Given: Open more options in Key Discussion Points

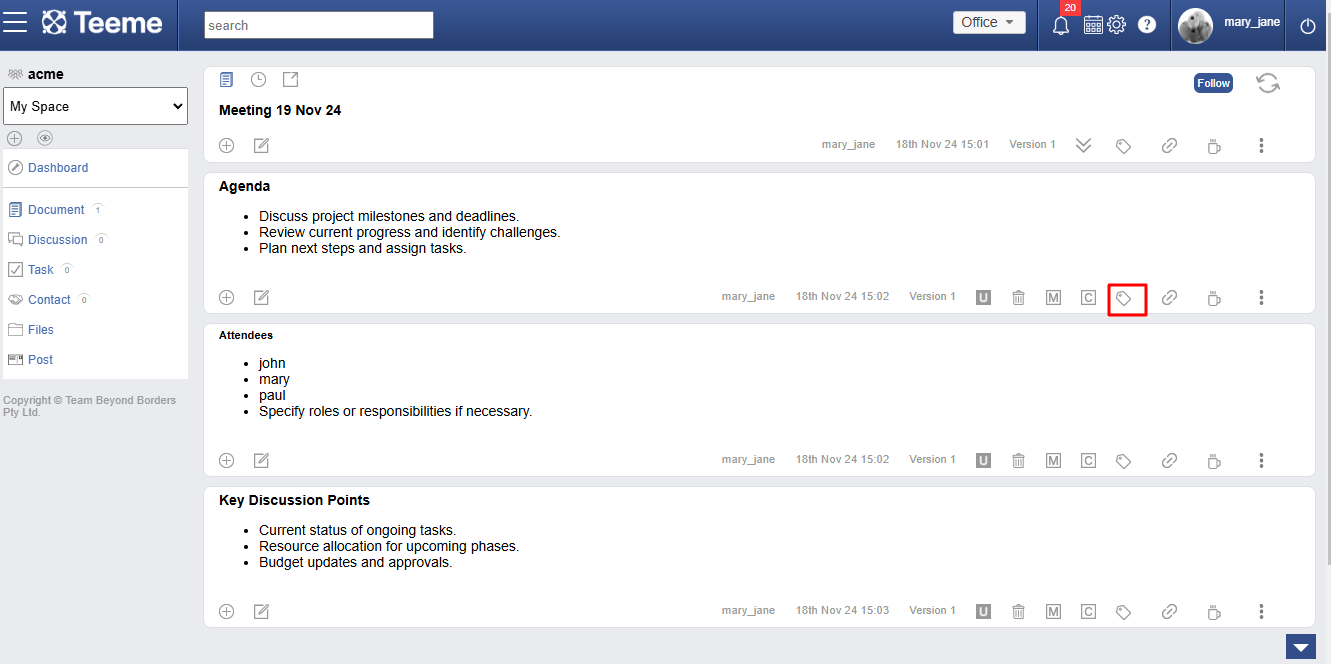Looking at the screenshot, I should [1261, 612].
